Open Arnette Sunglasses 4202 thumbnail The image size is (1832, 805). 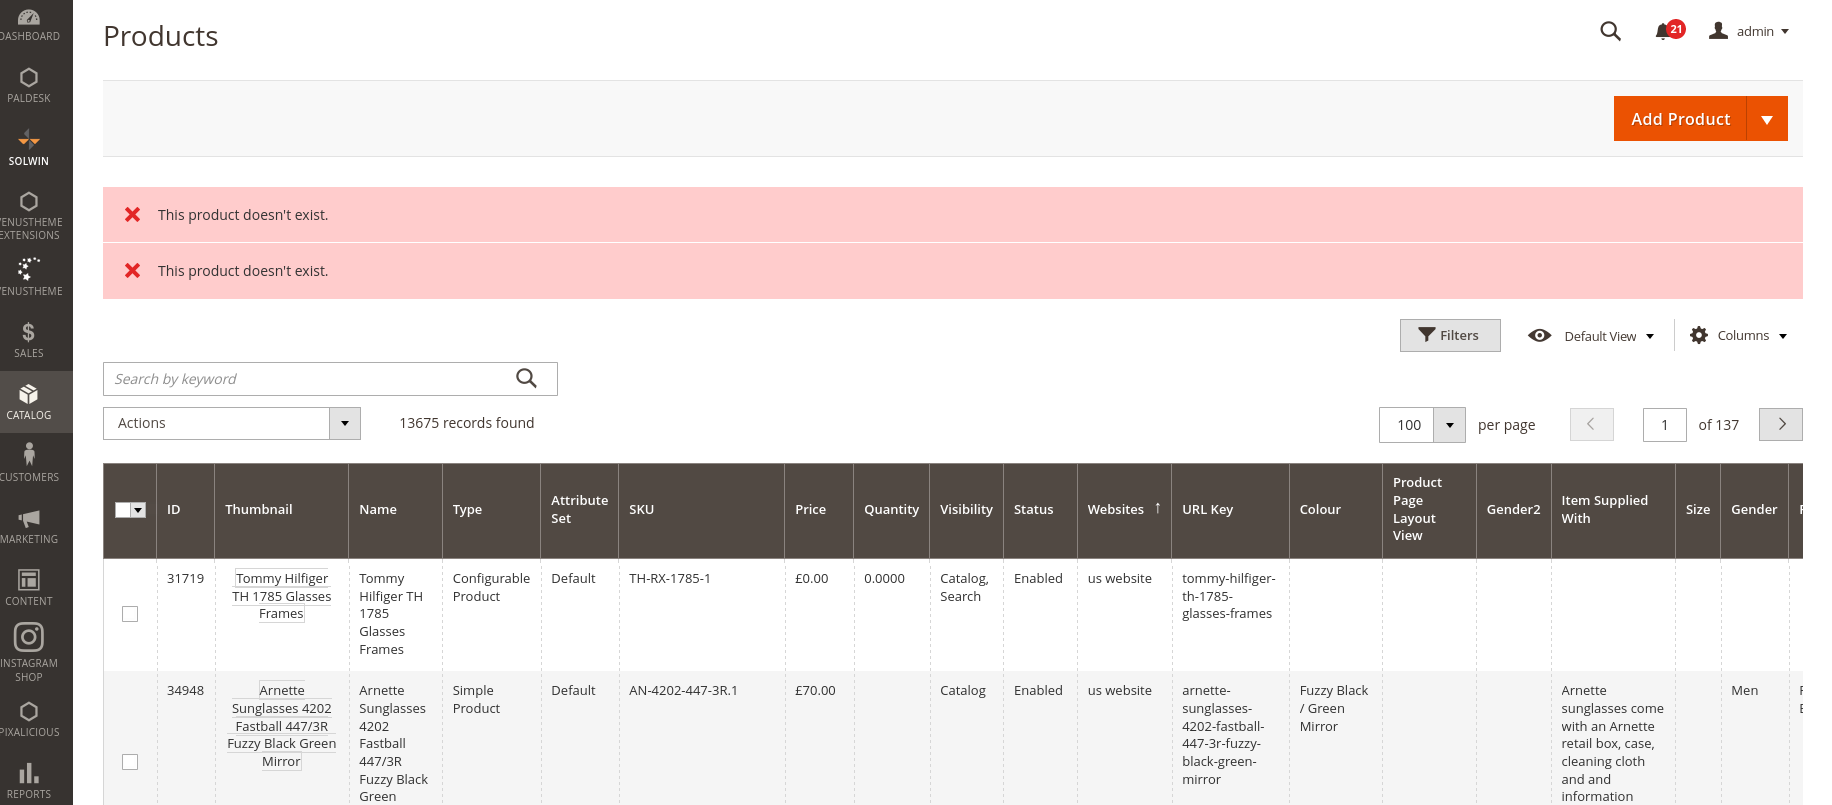point(281,726)
